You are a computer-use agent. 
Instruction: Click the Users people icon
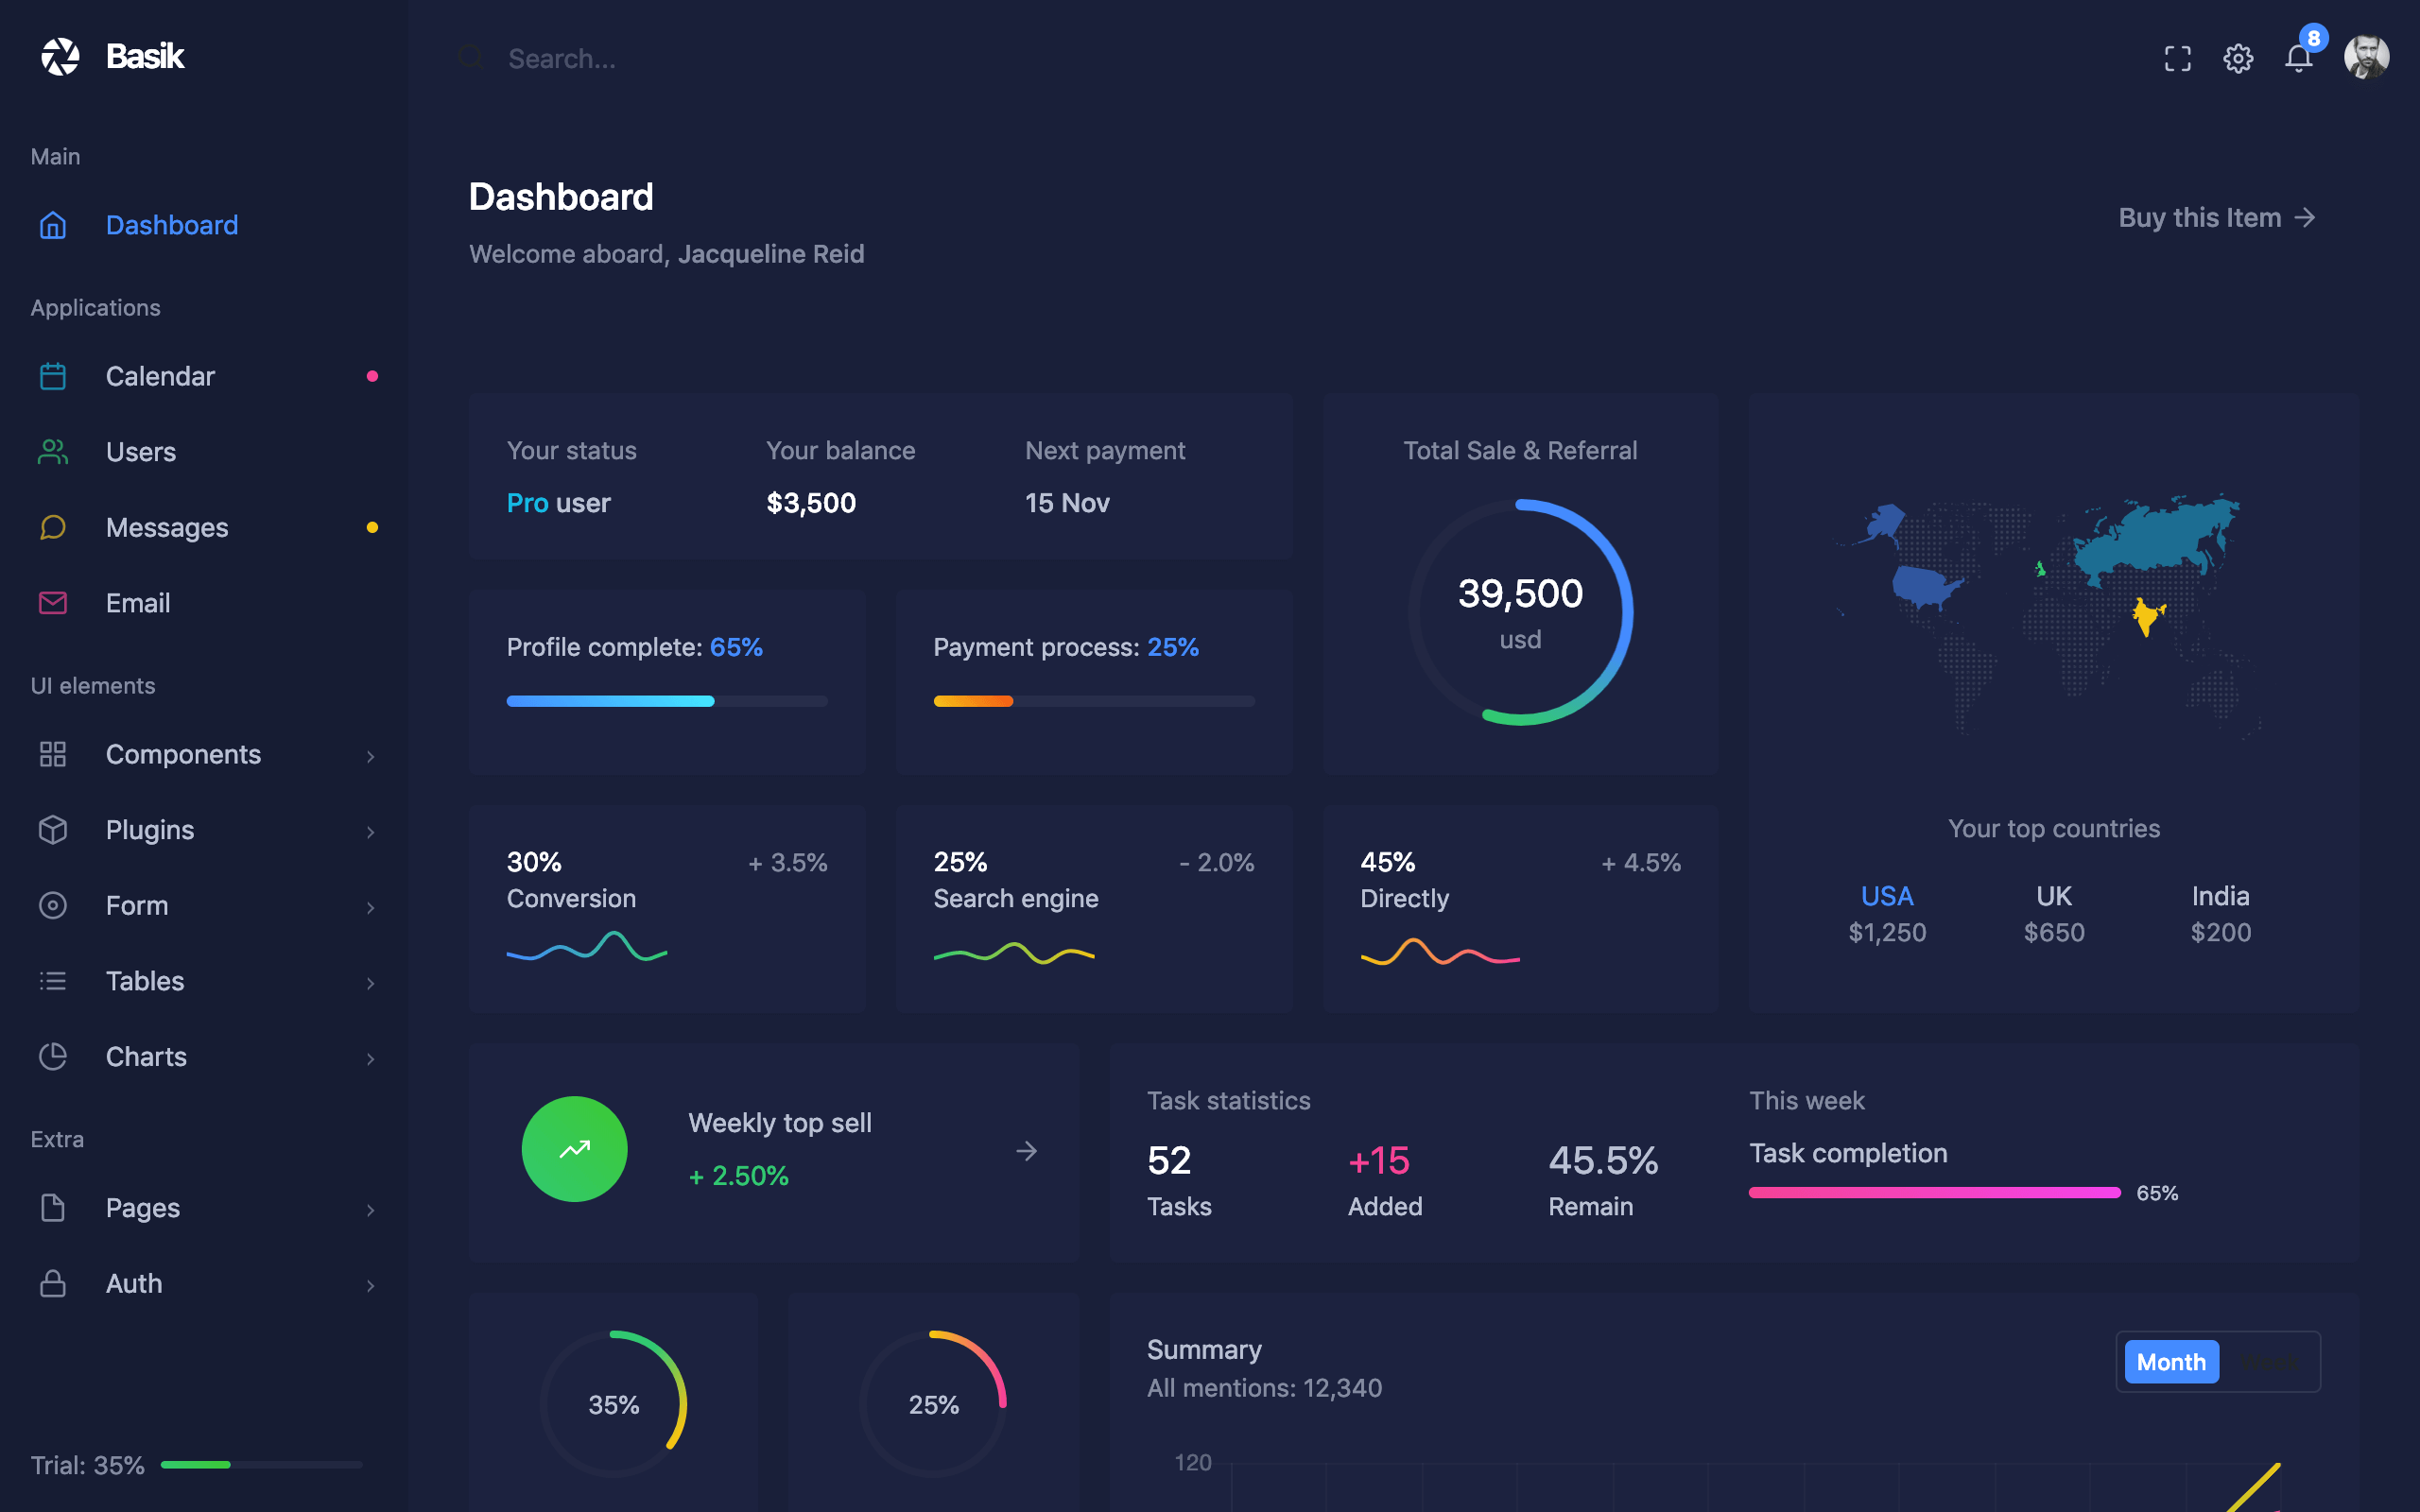[53, 452]
